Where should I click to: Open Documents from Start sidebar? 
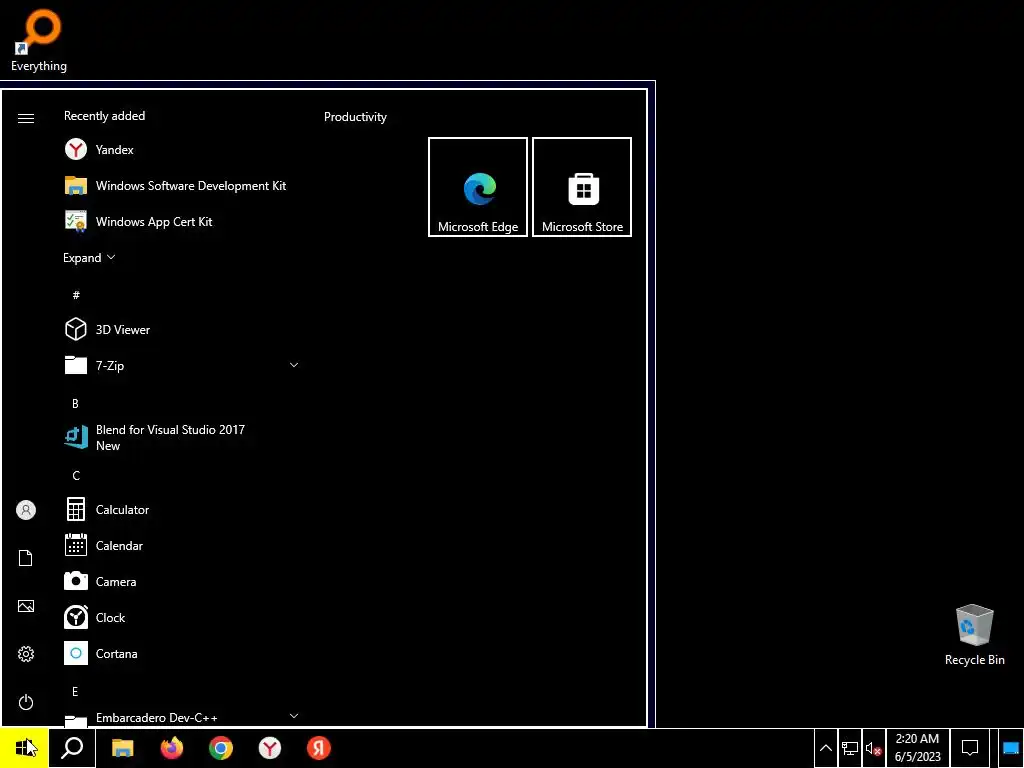[x=25, y=558]
